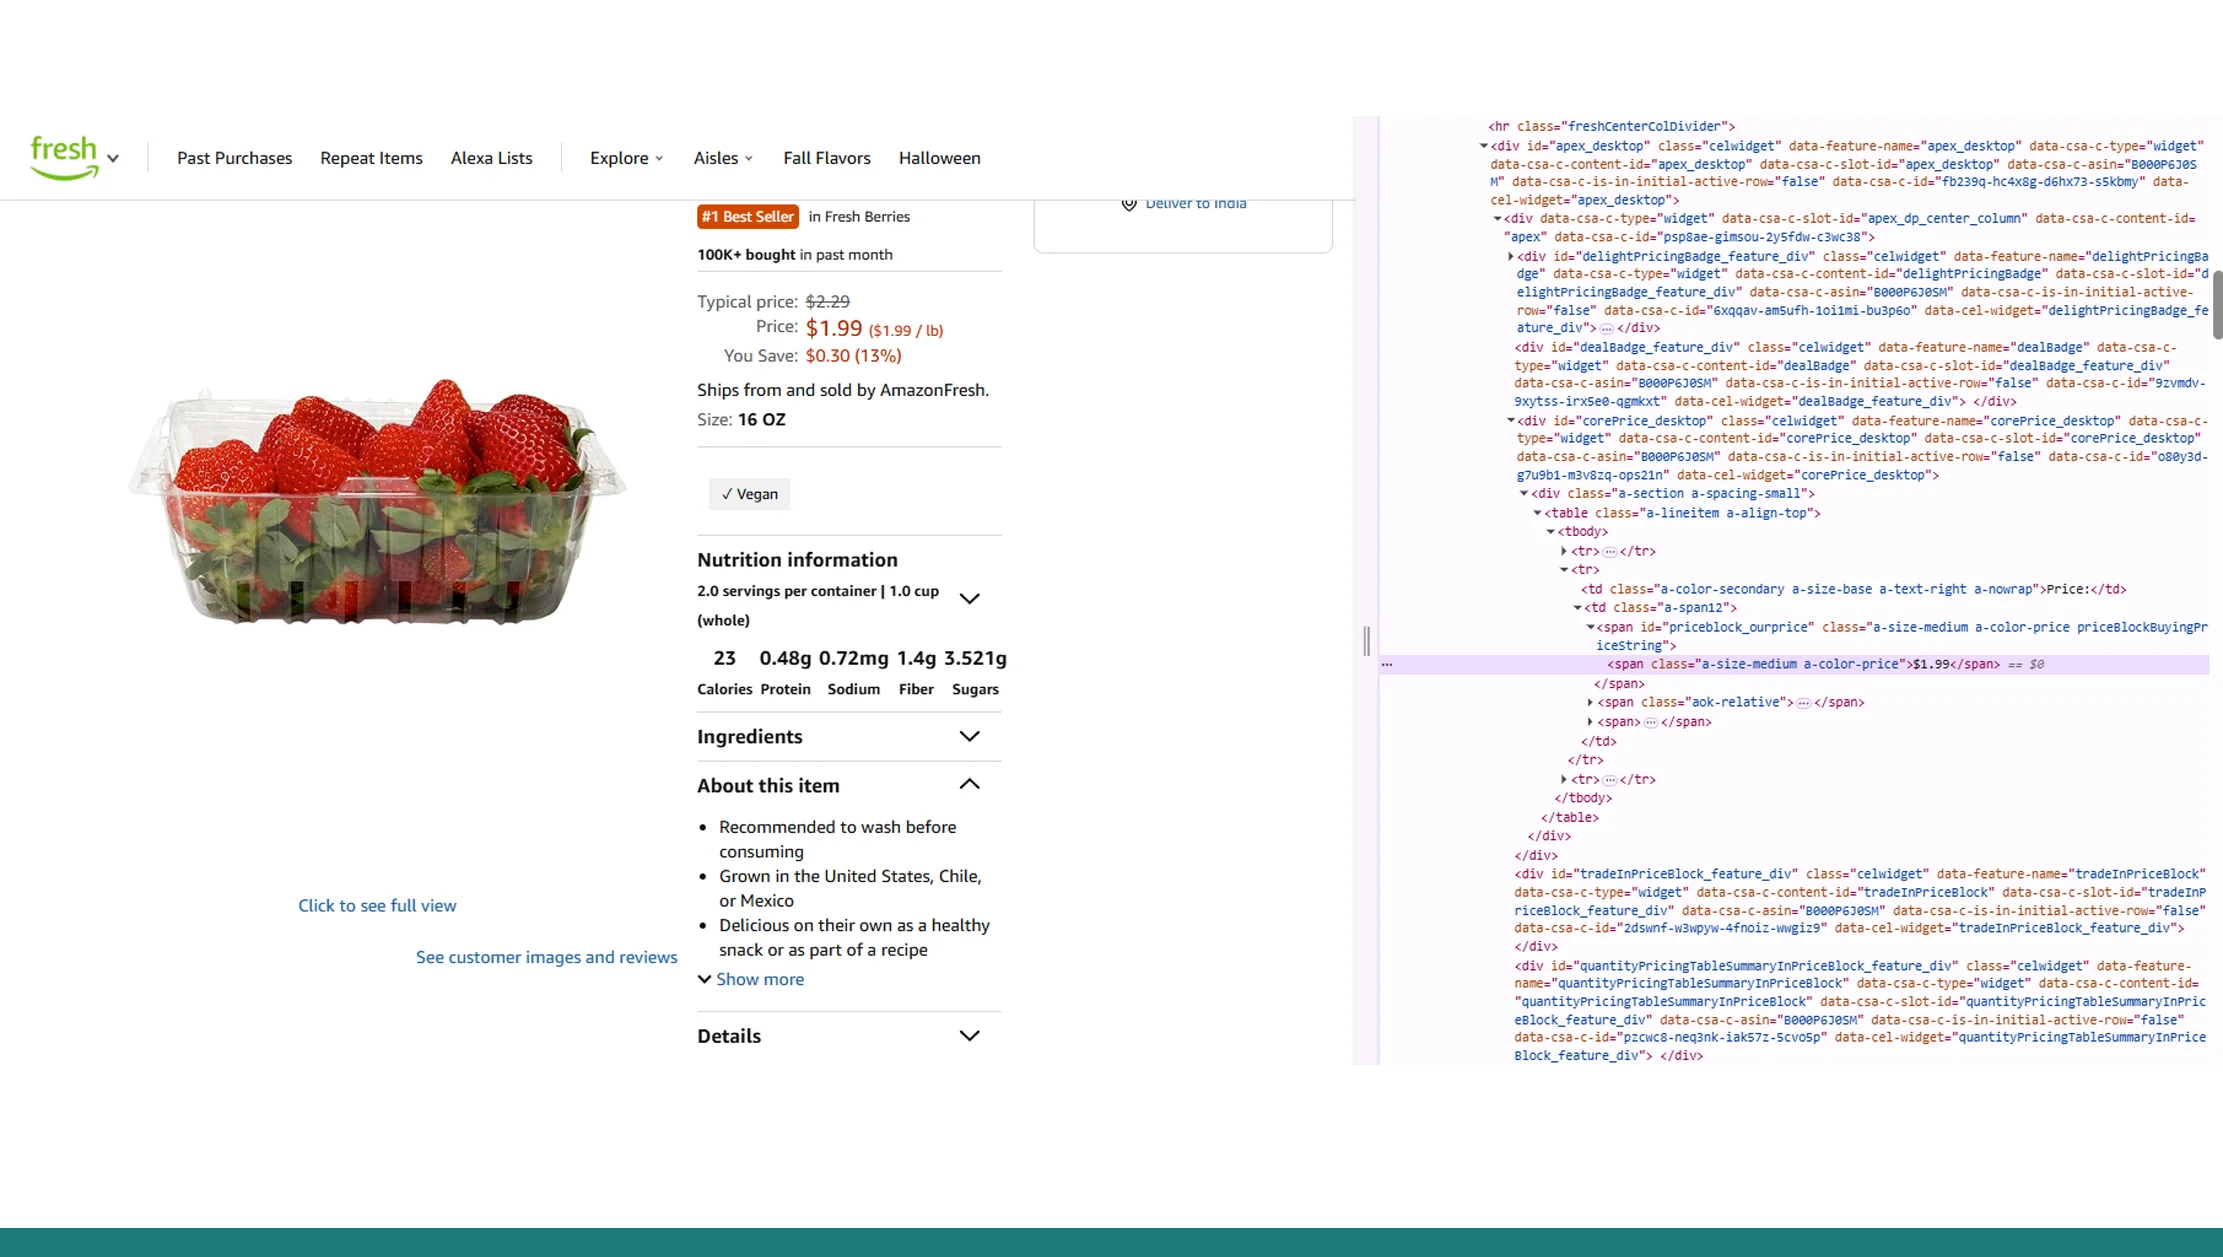The height and width of the screenshot is (1257, 2223).
Task: Open the dropdown chevron next to Fresh logo
Action: click(113, 160)
